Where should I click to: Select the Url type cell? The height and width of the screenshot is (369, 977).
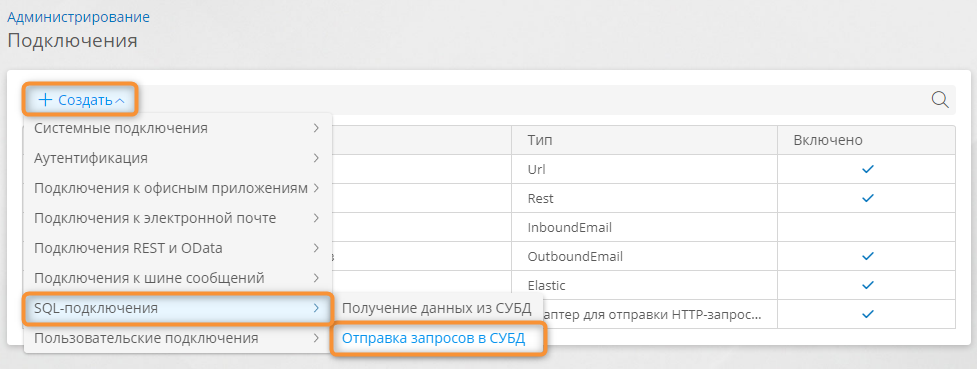pyautogui.click(x=644, y=169)
